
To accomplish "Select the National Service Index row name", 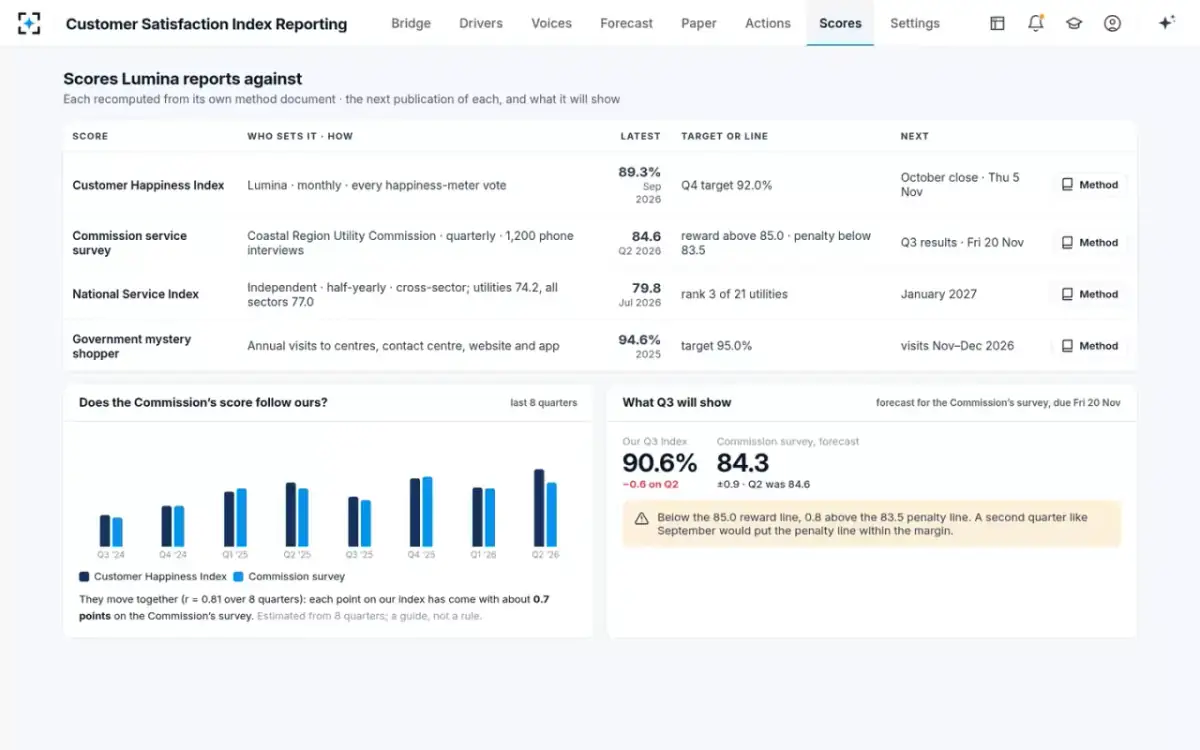I will click(x=135, y=295).
